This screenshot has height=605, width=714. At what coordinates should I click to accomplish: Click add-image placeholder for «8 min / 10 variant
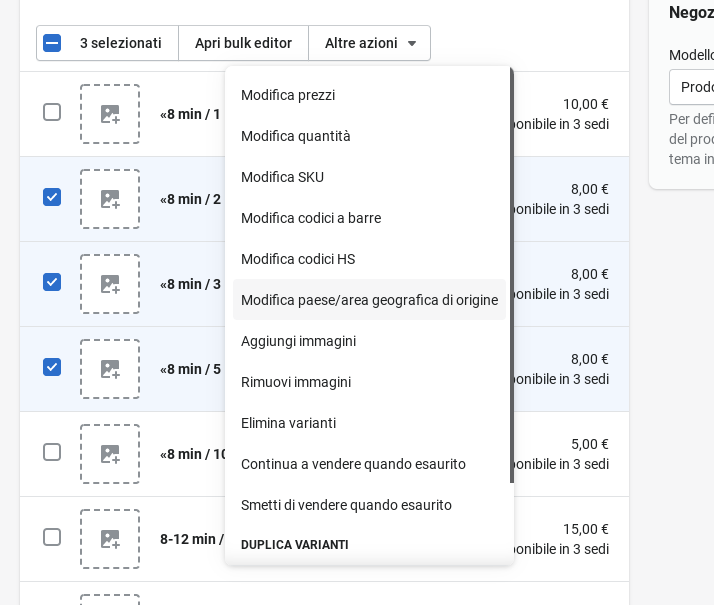pos(110,454)
